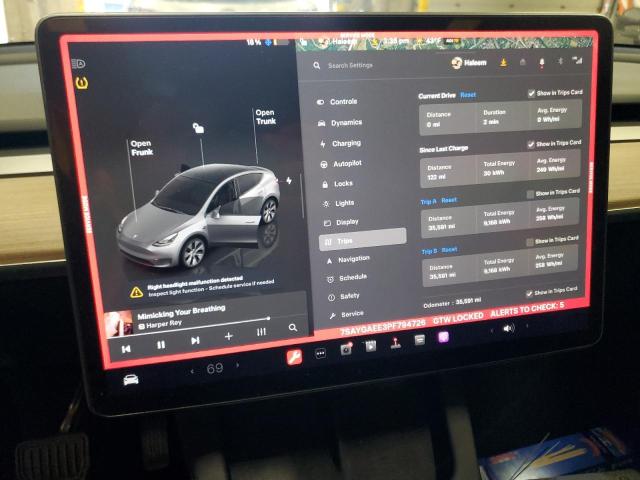
Task: Lower volume with left arrow
Action: pyautogui.click(x=491, y=330)
